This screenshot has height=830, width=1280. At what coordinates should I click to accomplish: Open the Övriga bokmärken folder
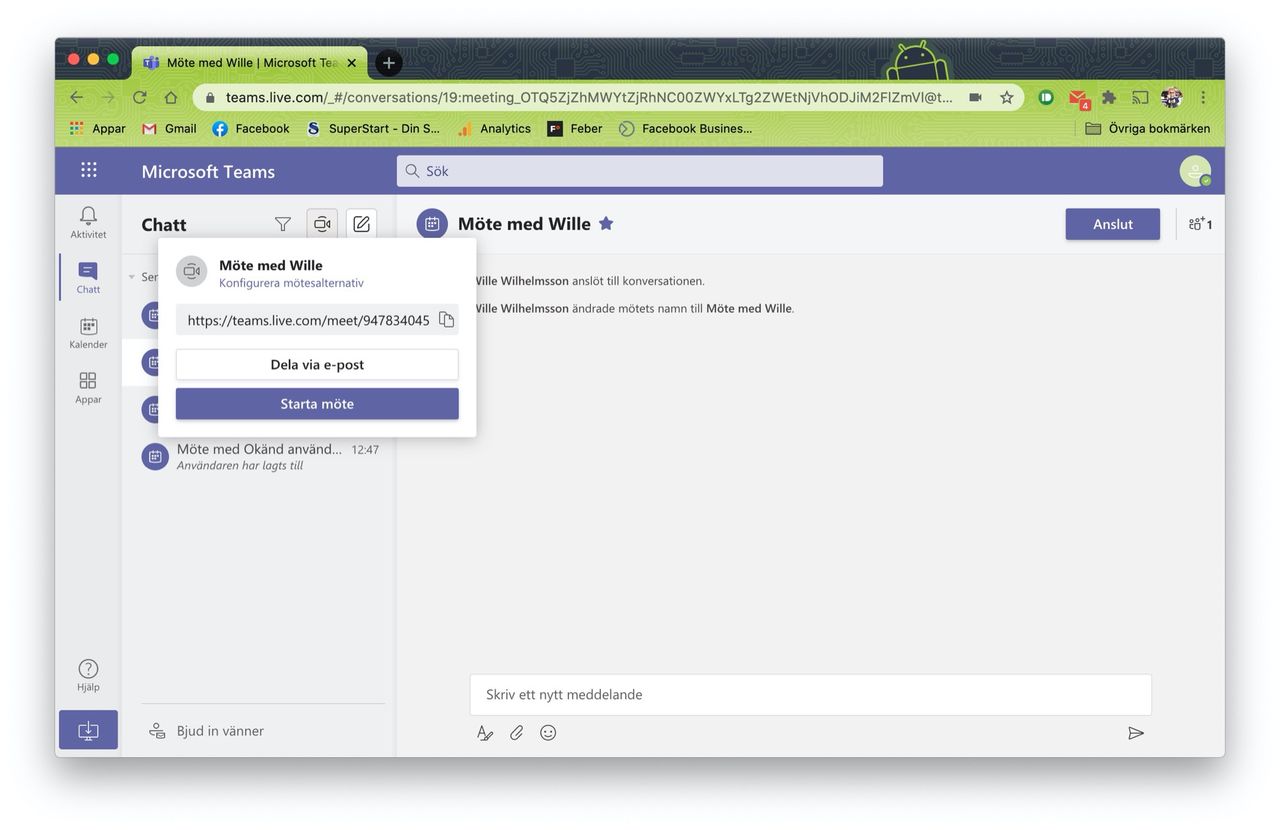[1147, 128]
